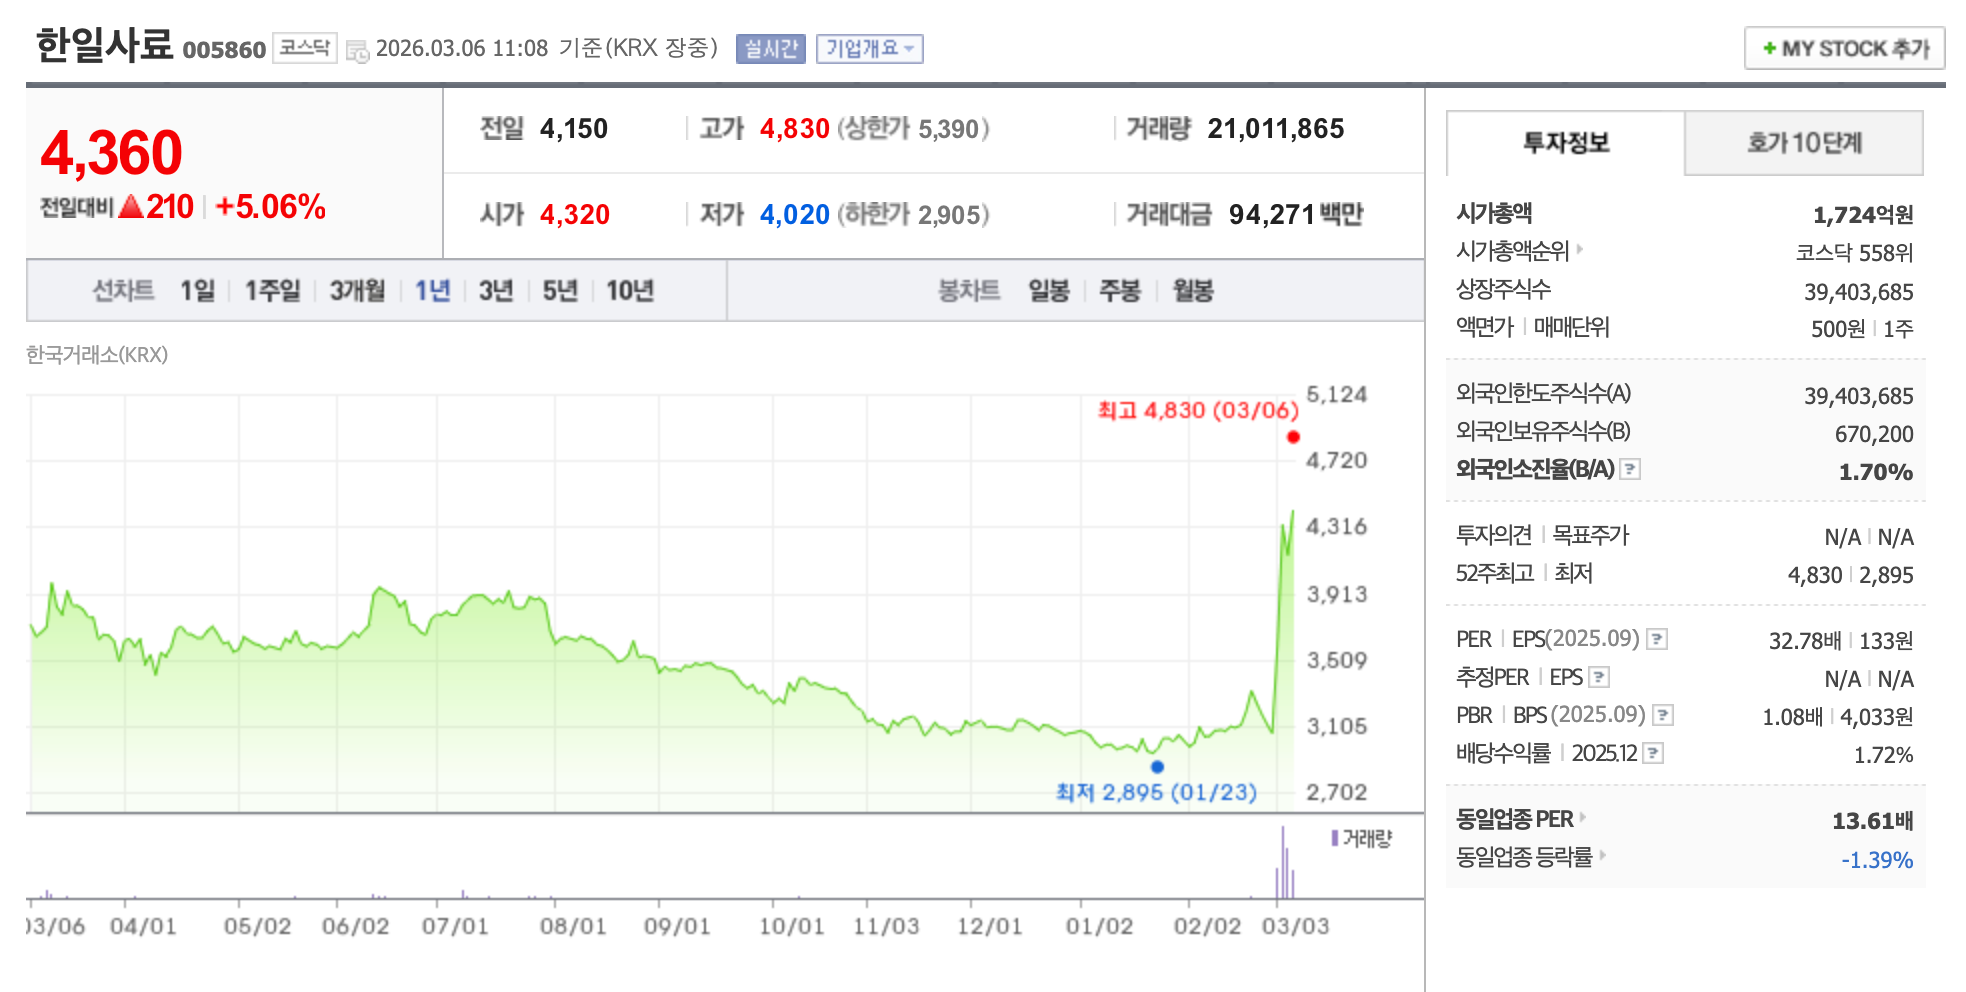Screen dimensions: 1966x992
Task: Click the 상장주식수 value 39,403,685
Action: tap(1859, 292)
